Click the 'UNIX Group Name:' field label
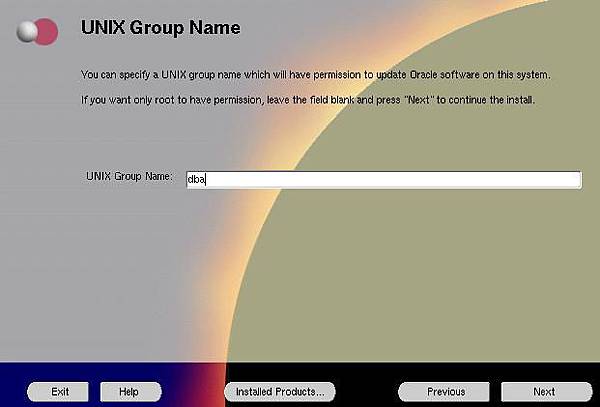This screenshot has width=600, height=407. 129,176
